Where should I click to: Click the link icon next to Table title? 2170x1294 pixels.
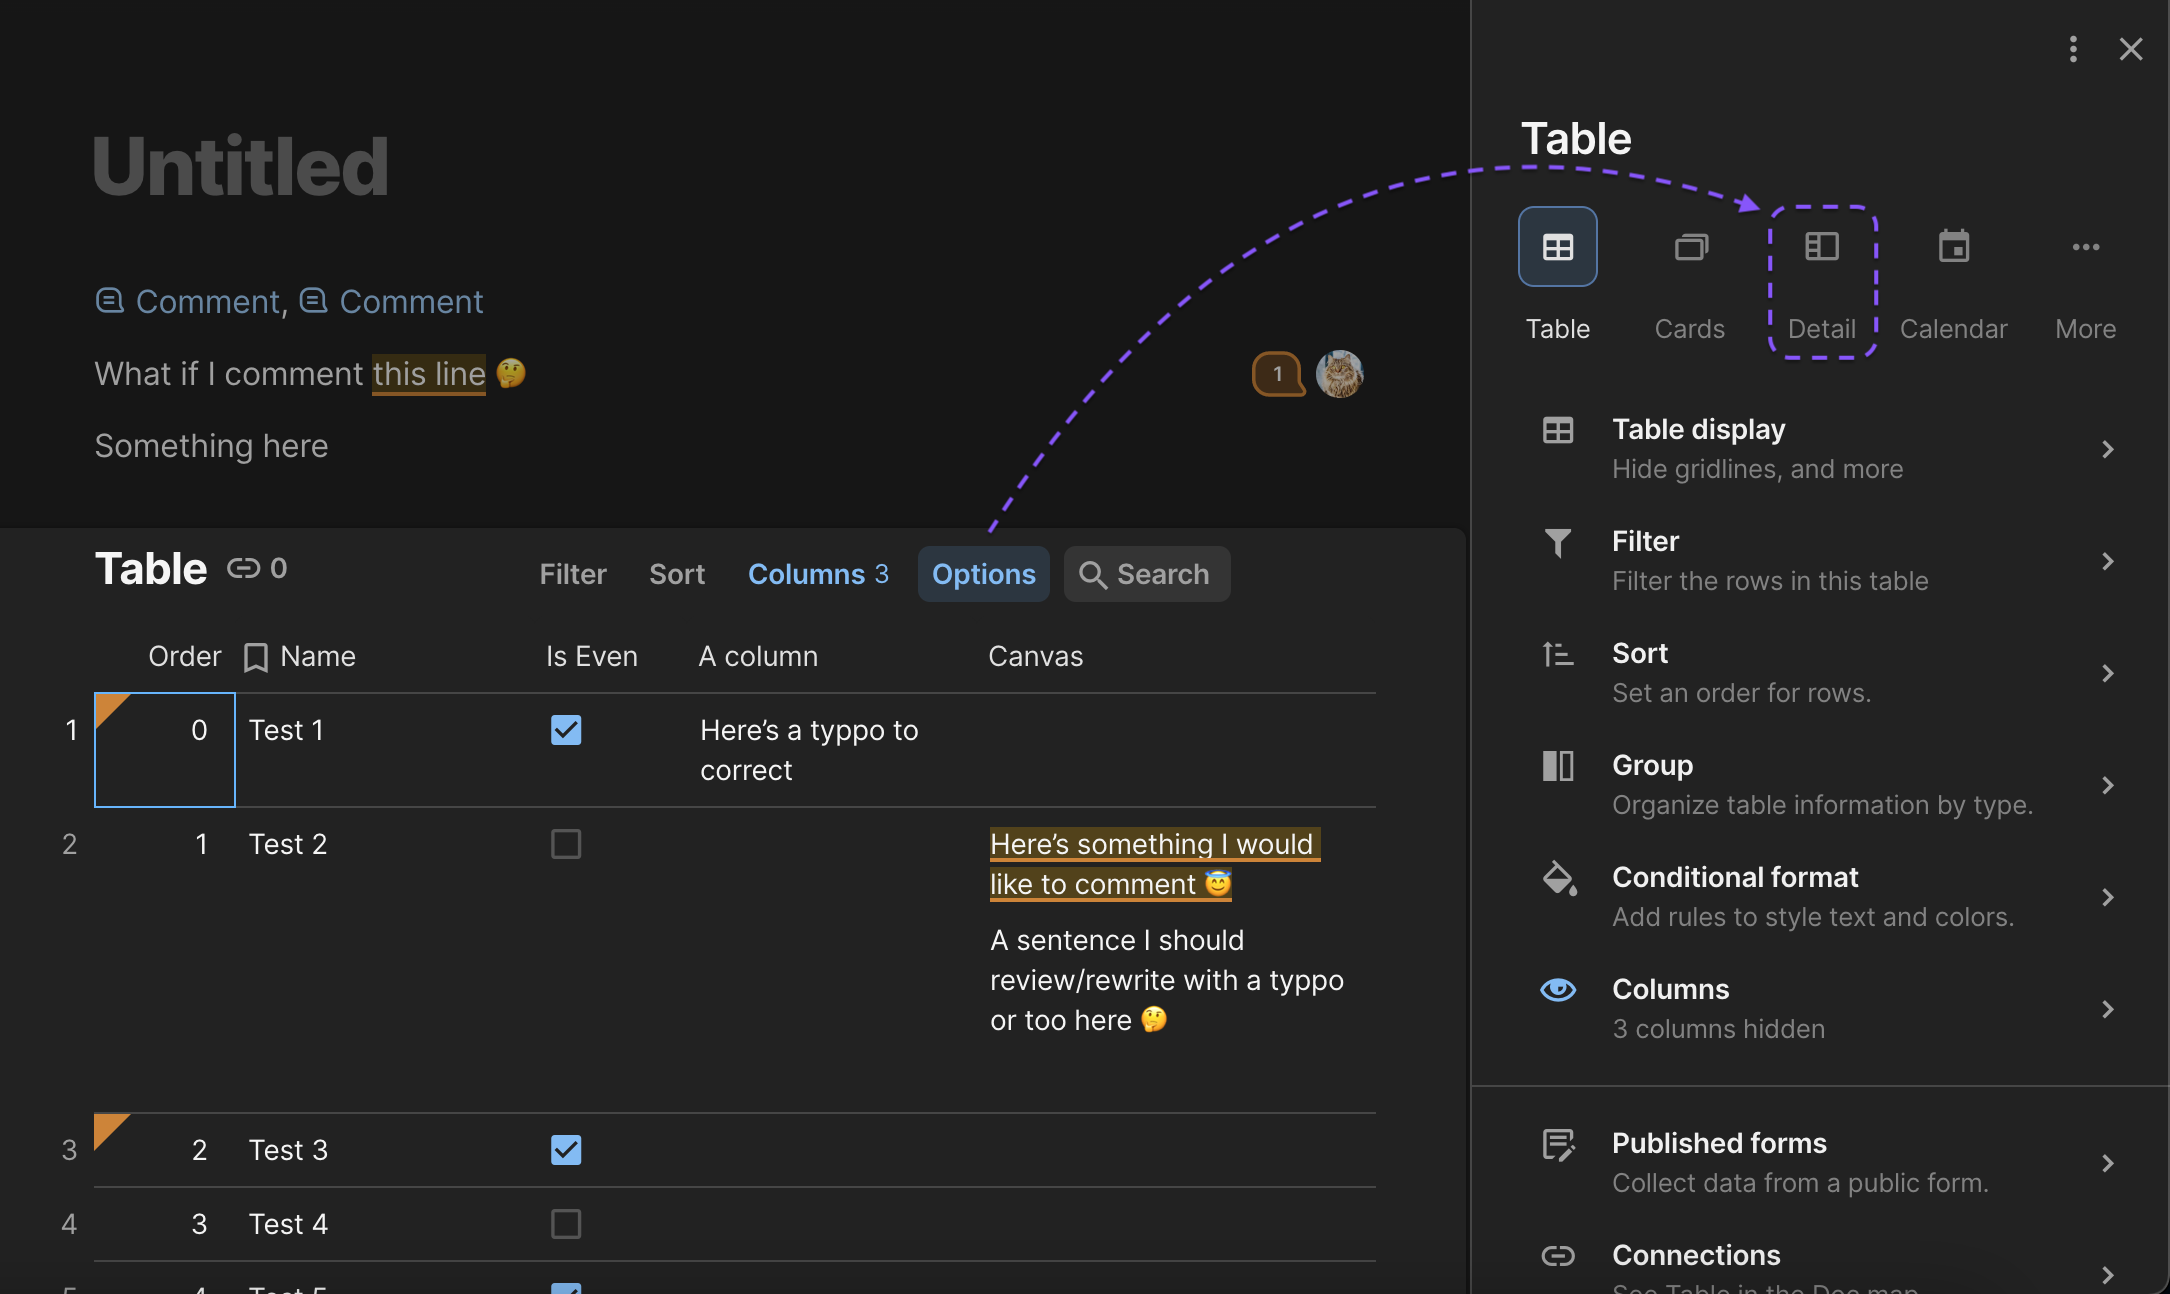click(243, 569)
